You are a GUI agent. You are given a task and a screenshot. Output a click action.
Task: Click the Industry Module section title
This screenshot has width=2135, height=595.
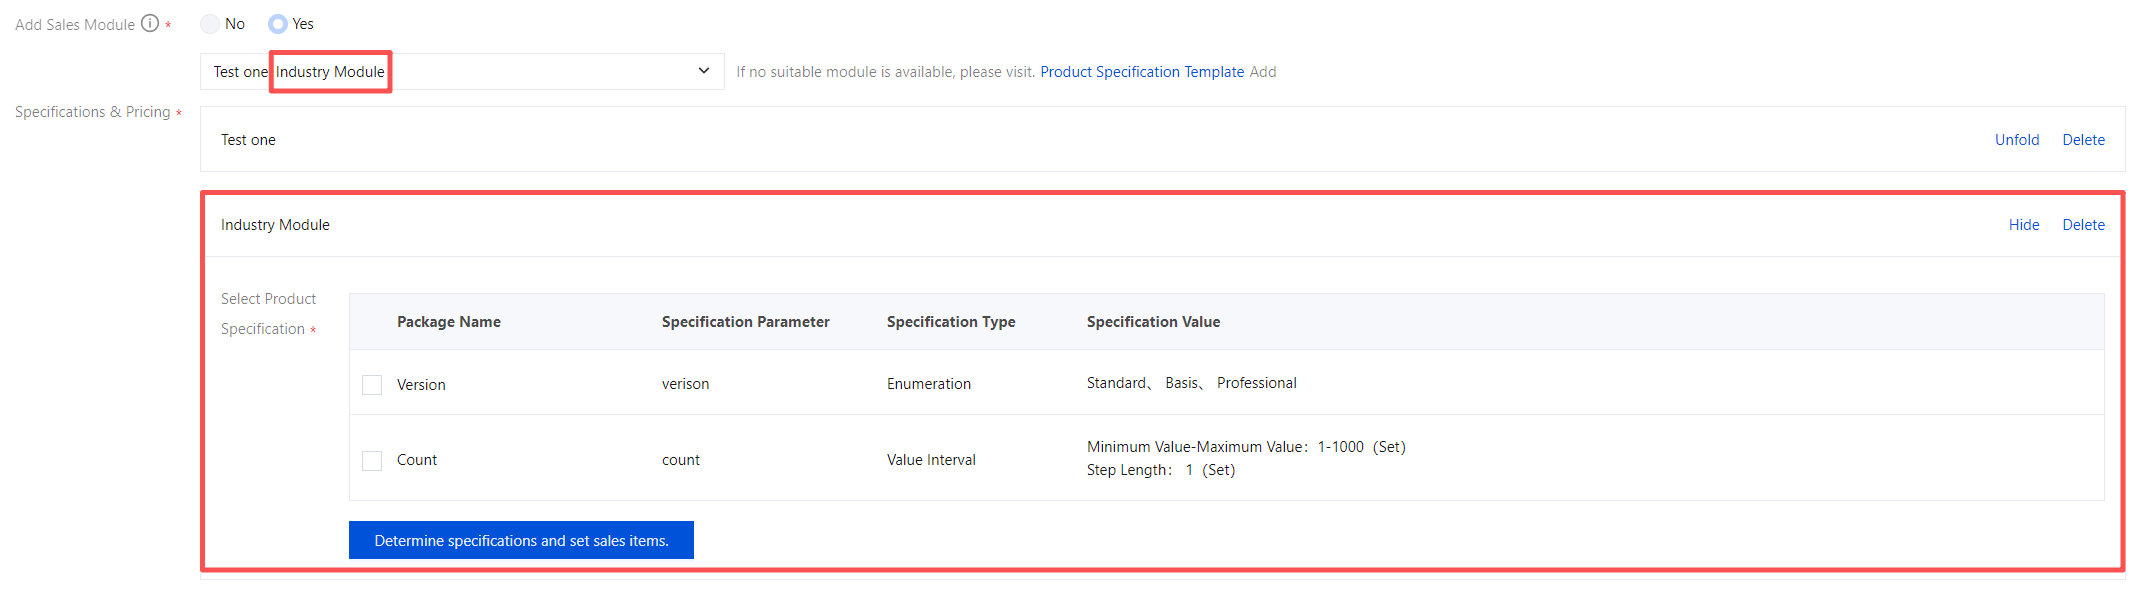pos(275,225)
